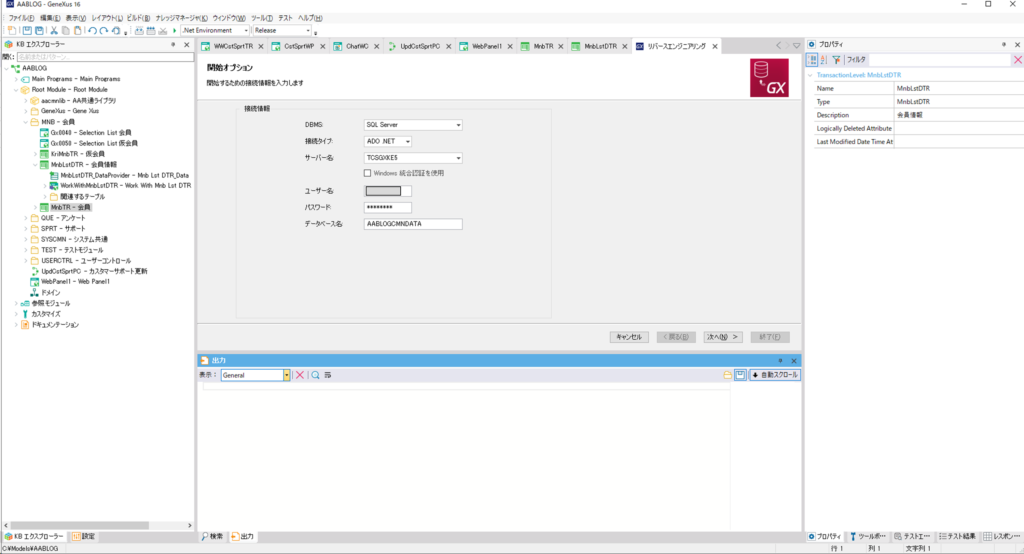Switch to the 設定 tab in the left panel
Viewport: 1024px width, 554px height.
coord(84,536)
